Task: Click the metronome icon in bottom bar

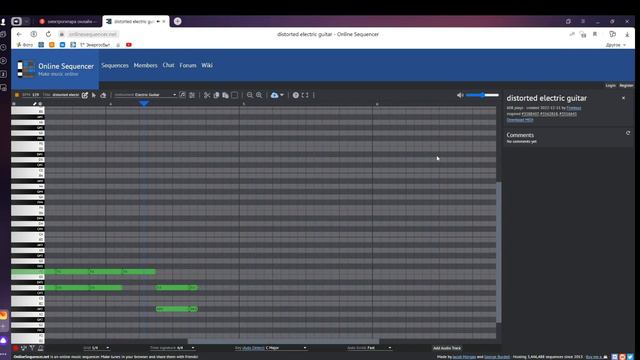Action: (x=40, y=348)
